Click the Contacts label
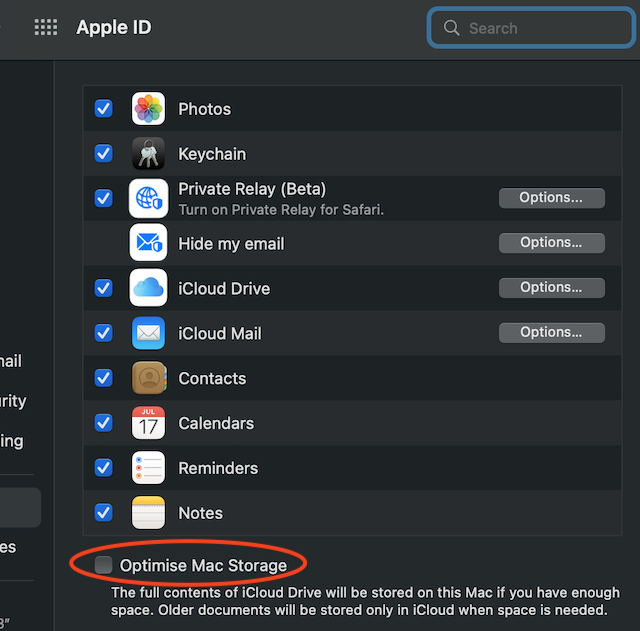Image resolution: width=640 pixels, height=631 pixels. click(212, 379)
